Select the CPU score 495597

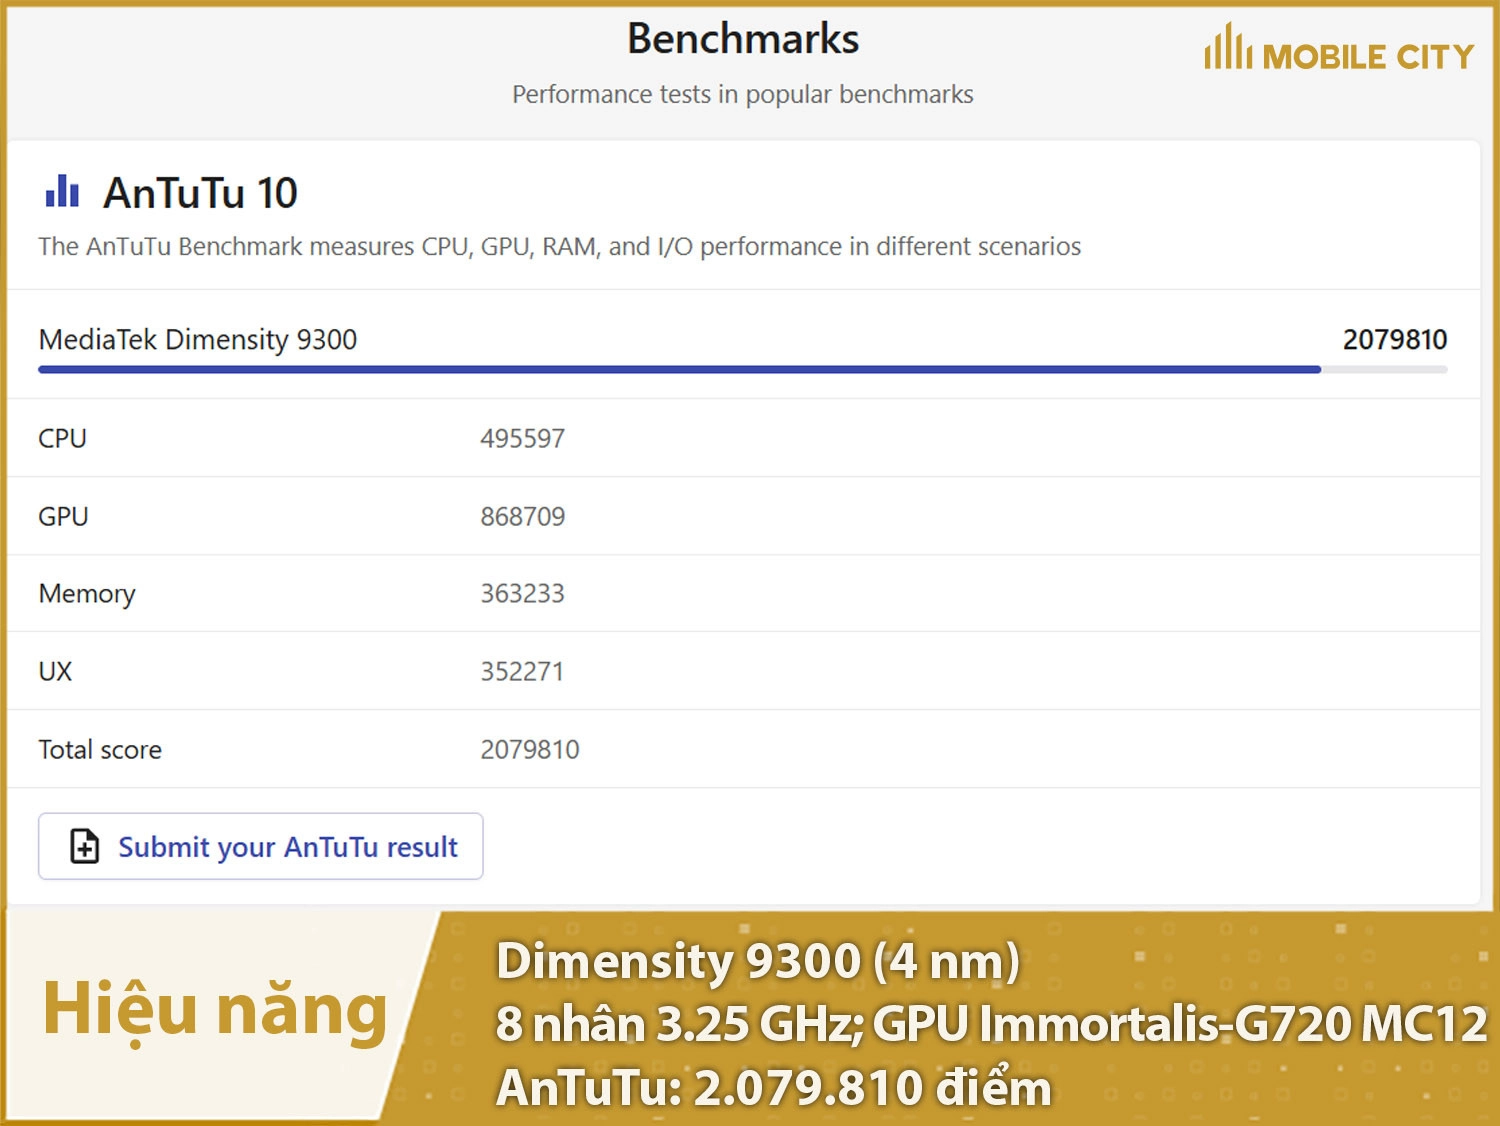pyautogui.click(x=523, y=438)
